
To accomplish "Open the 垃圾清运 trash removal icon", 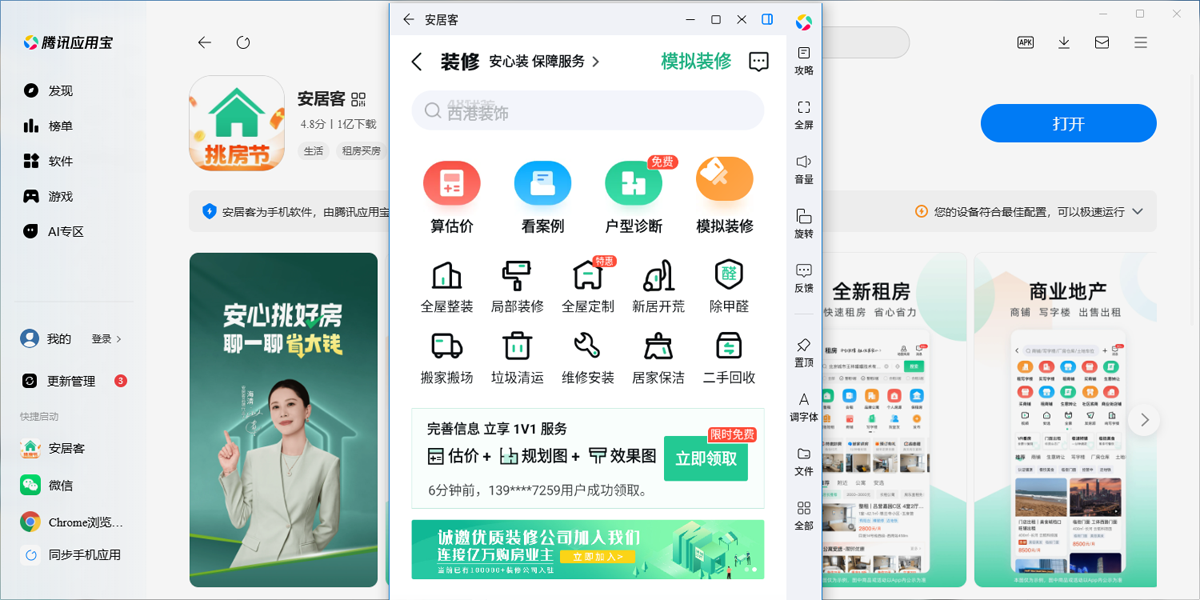I will point(517,346).
